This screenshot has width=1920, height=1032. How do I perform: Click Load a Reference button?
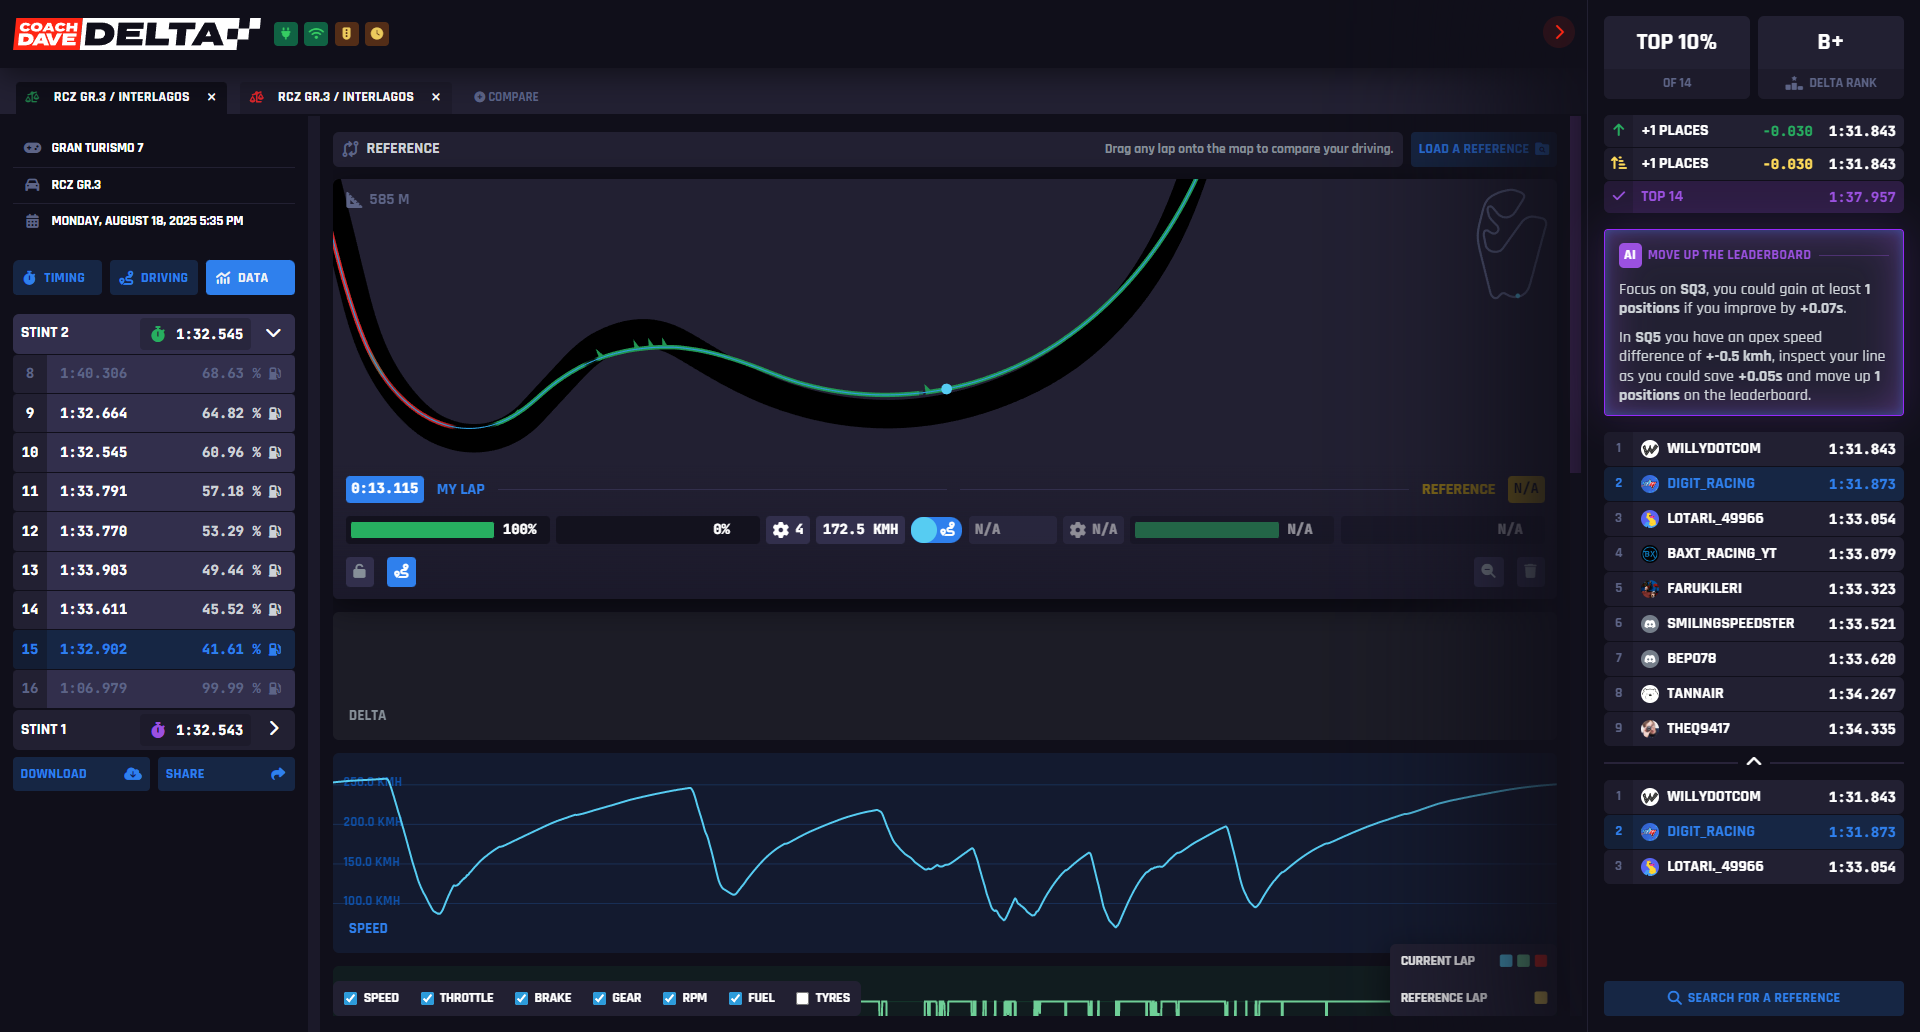click(1483, 149)
